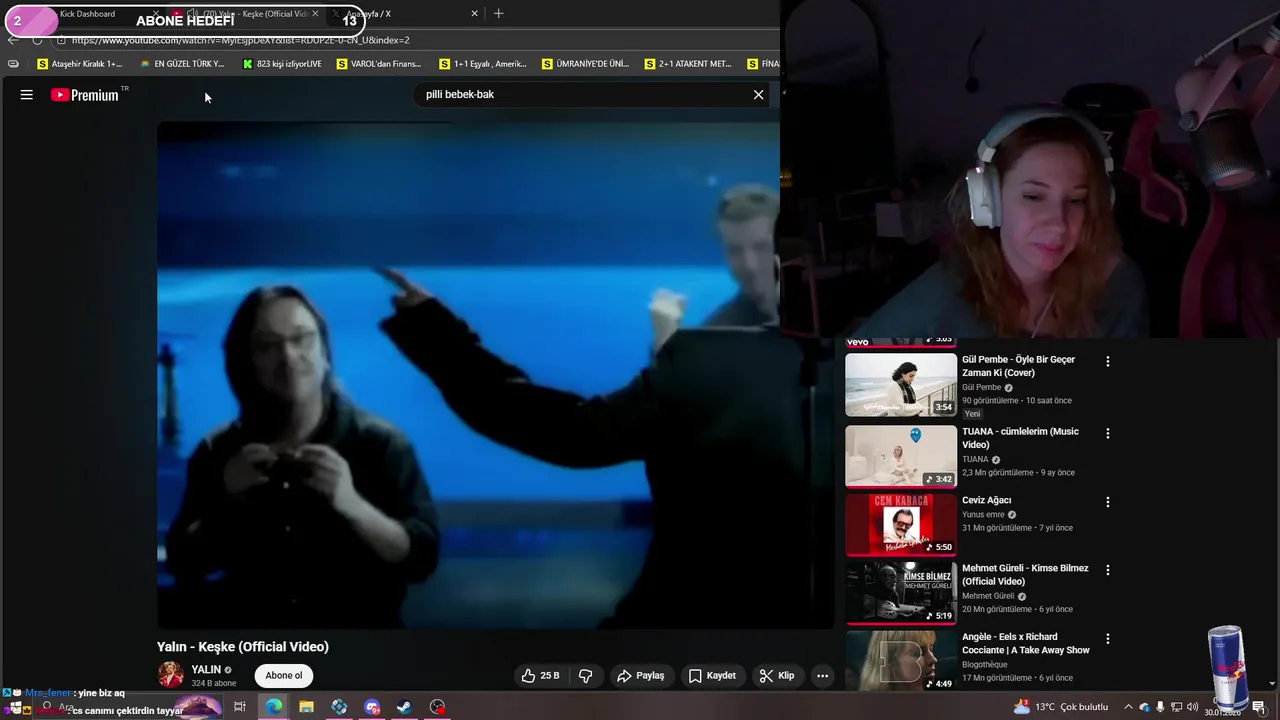Open the 'ÜMRANİYE'DE ÜNİ...' bookmark

click(x=585, y=64)
